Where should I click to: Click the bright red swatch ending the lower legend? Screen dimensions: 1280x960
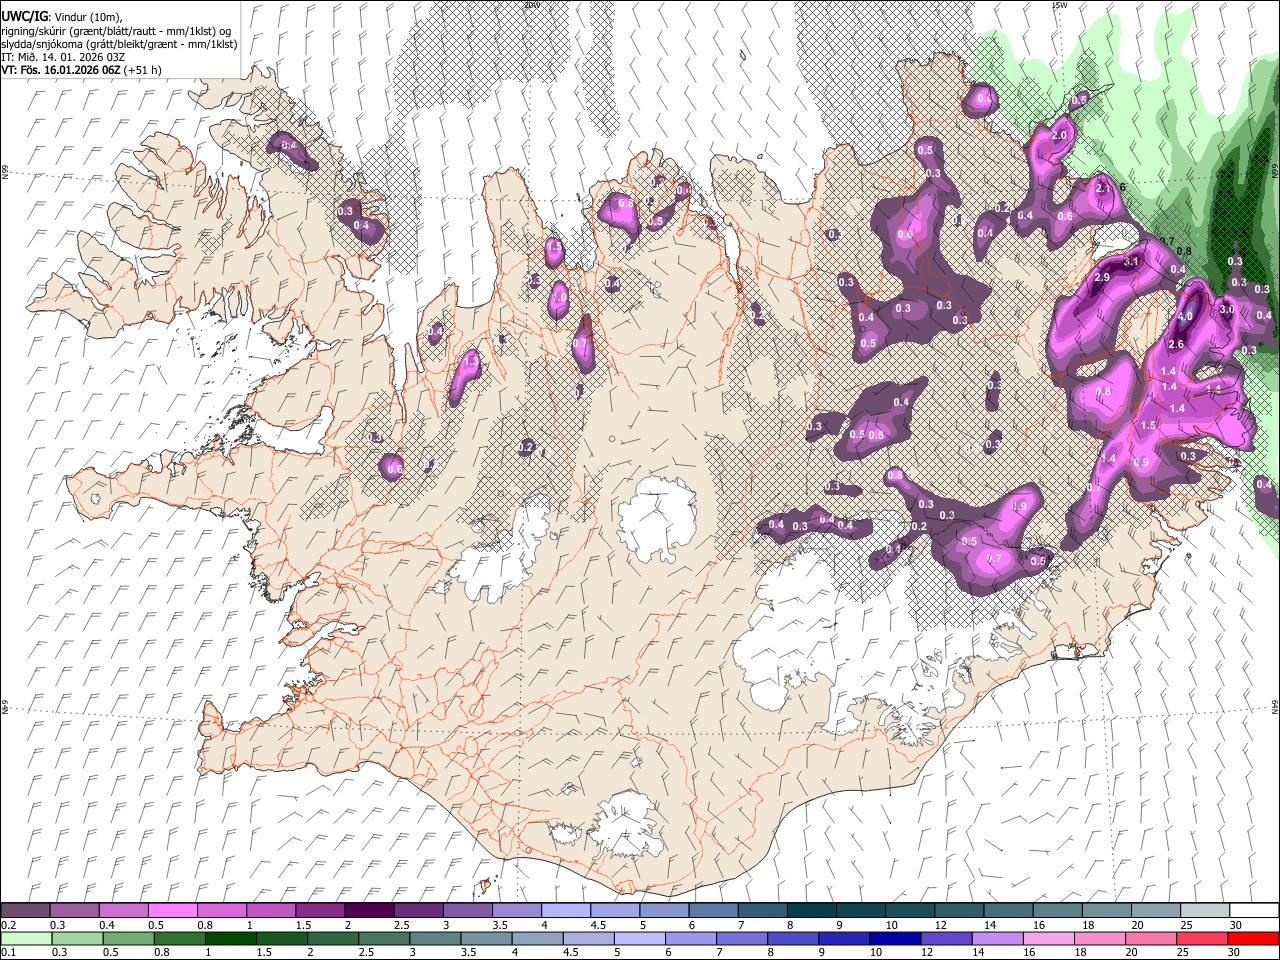coord(1252,938)
